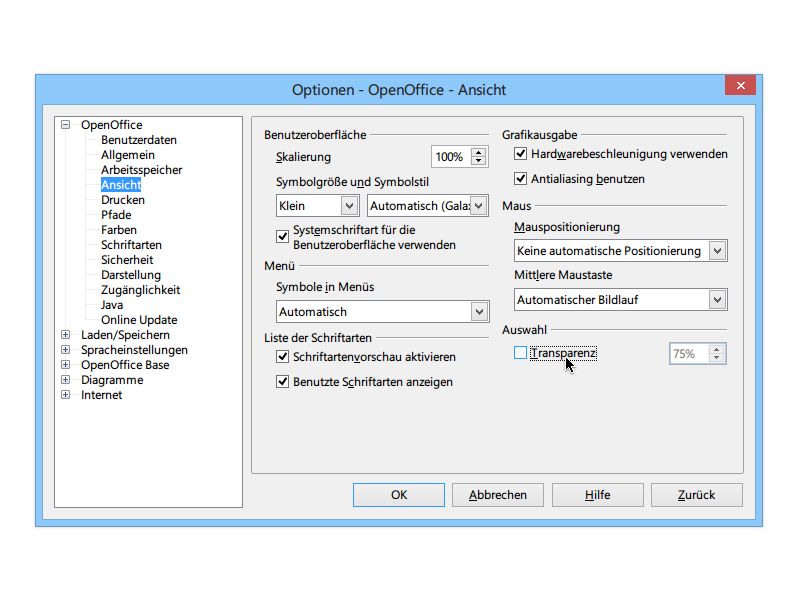
Task: Decrease Skalierung with the down arrow
Action: click(x=479, y=161)
